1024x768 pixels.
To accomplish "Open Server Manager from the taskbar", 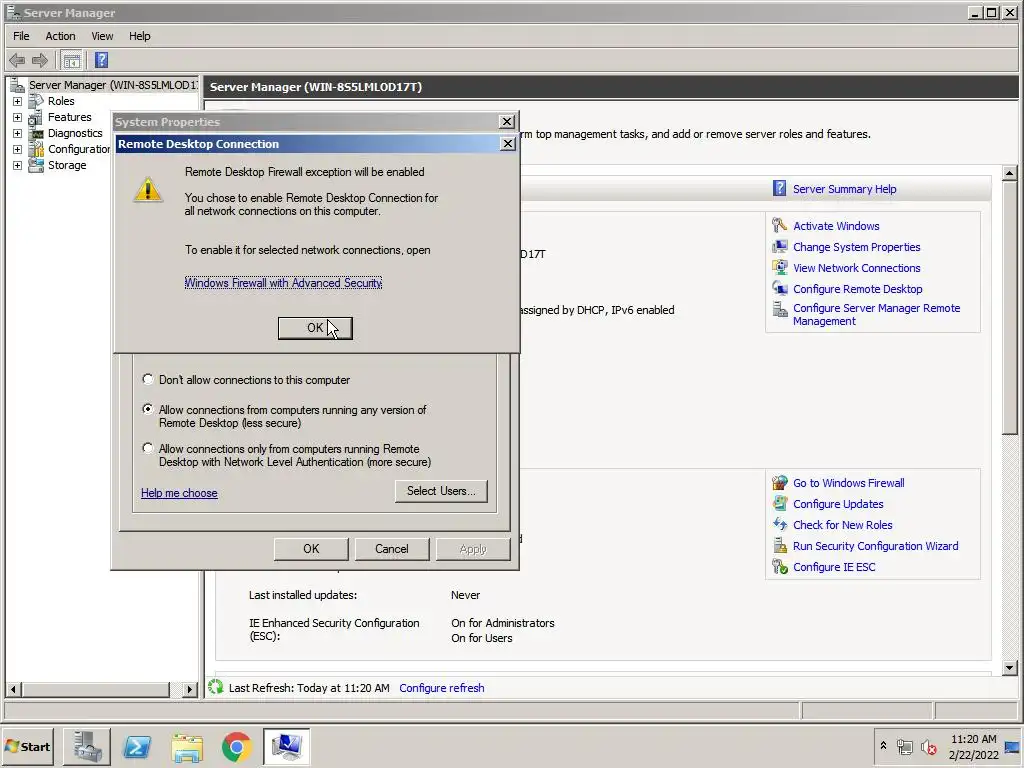I will [x=87, y=746].
